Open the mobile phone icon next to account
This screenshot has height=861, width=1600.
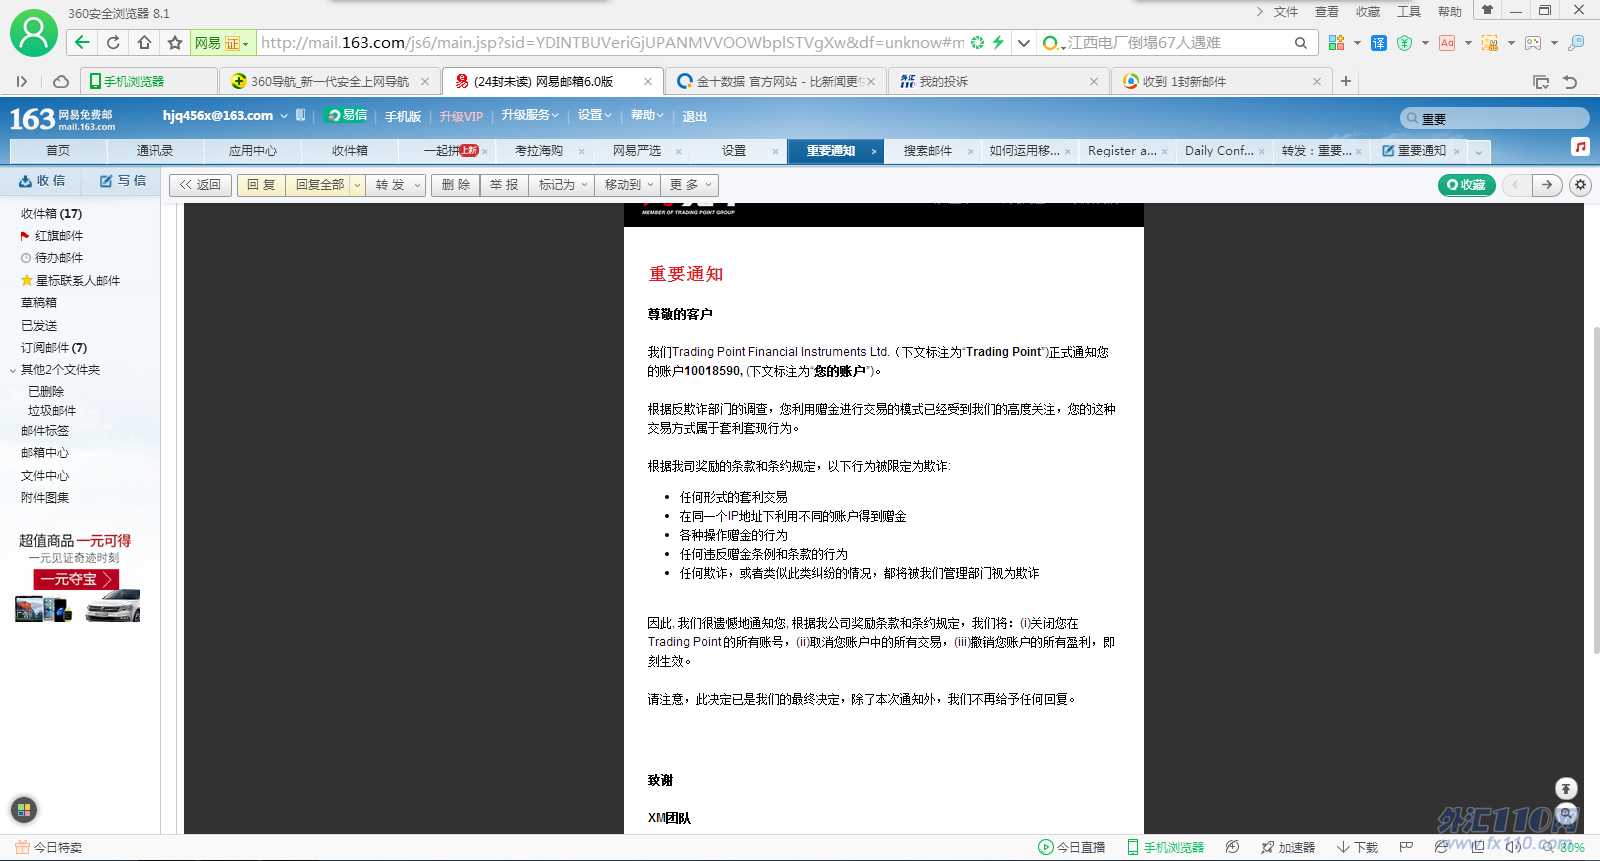[301, 115]
